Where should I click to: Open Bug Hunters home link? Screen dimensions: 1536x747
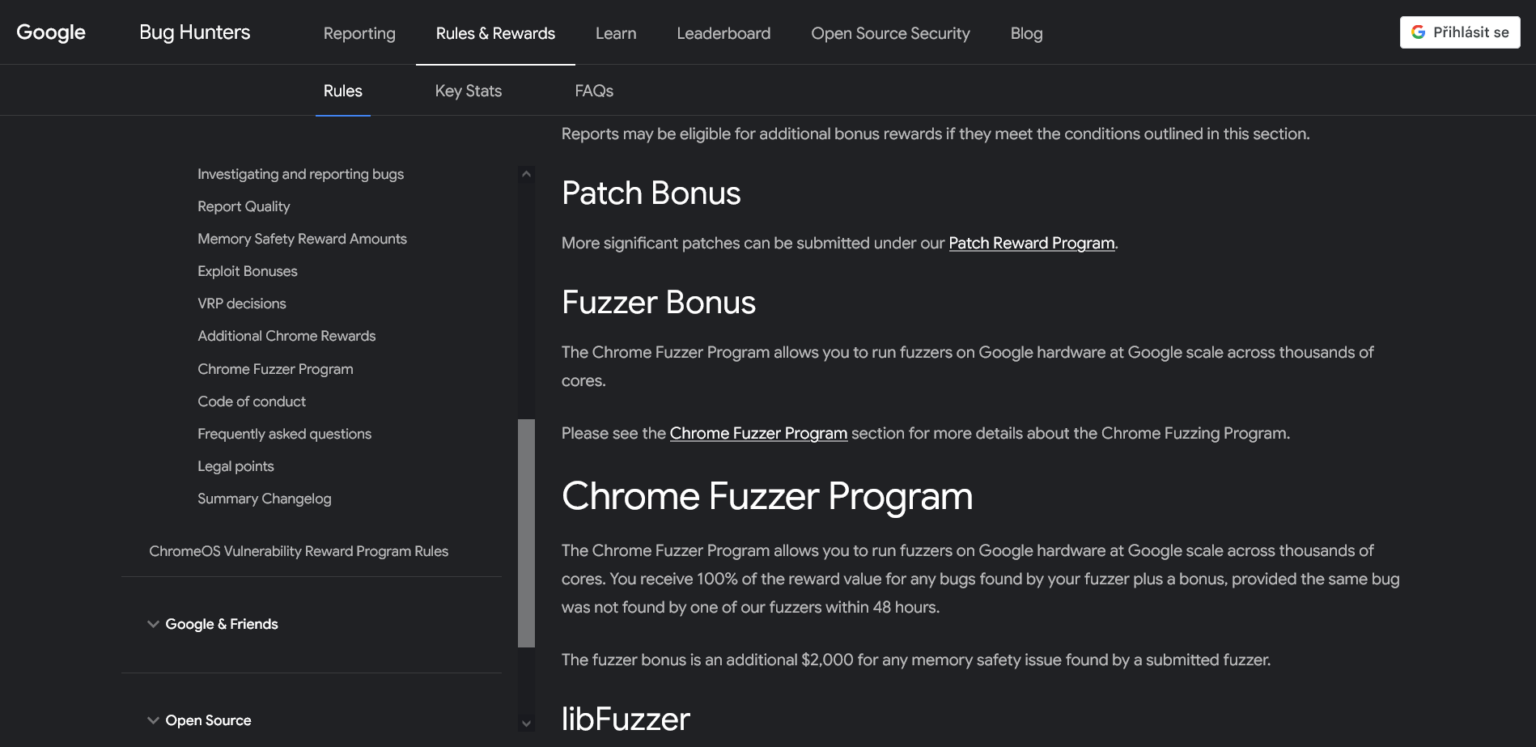coord(195,32)
